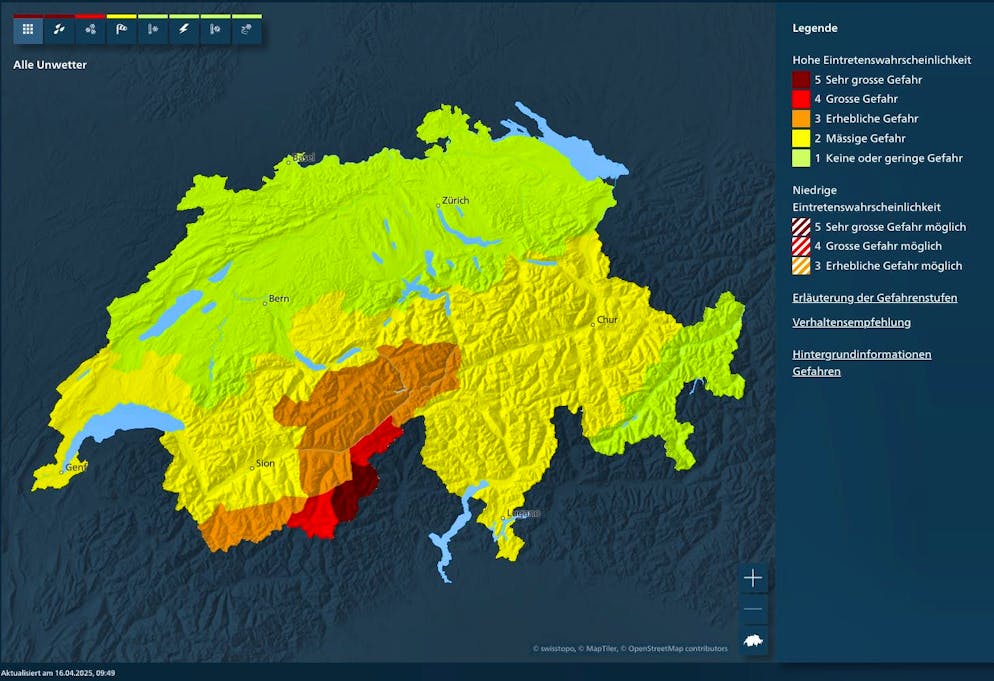Select the Alle Unwetter grid icon

coord(27,29)
